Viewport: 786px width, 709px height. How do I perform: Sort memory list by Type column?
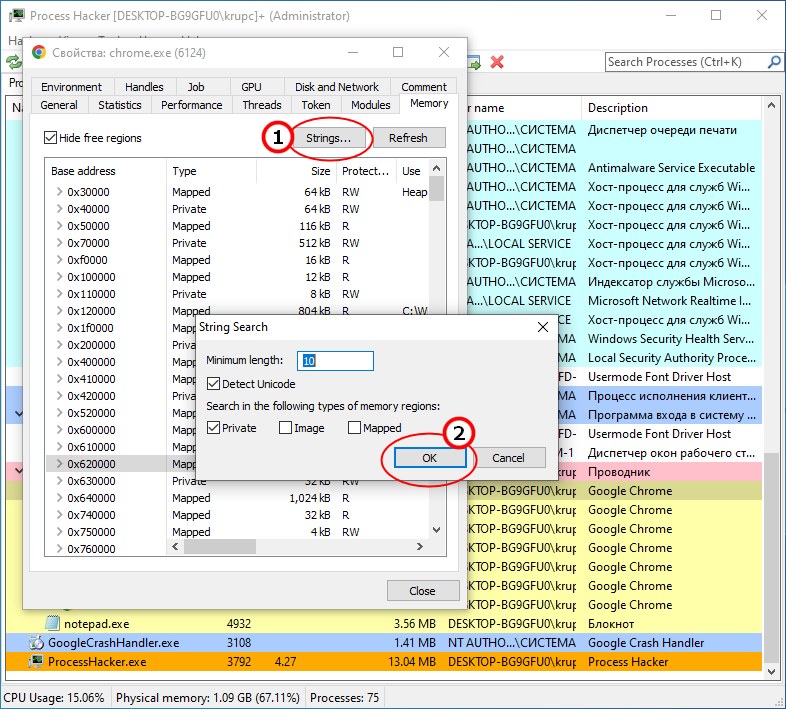pos(211,171)
